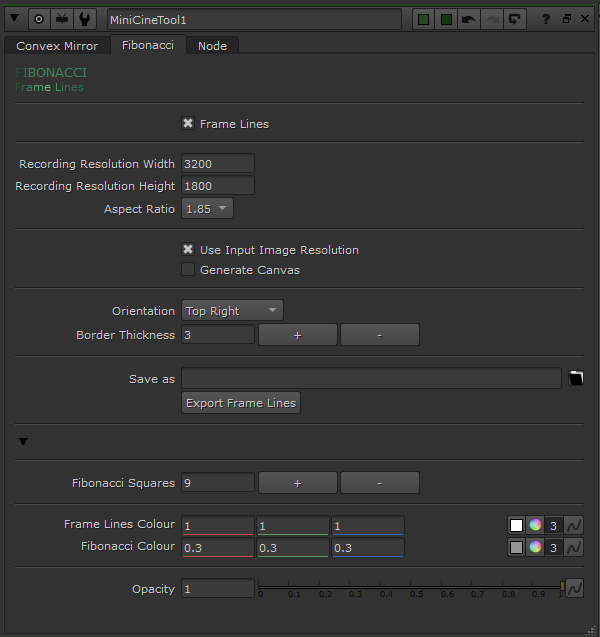Switch to the Node tab
The image size is (600, 637).
[212, 46]
